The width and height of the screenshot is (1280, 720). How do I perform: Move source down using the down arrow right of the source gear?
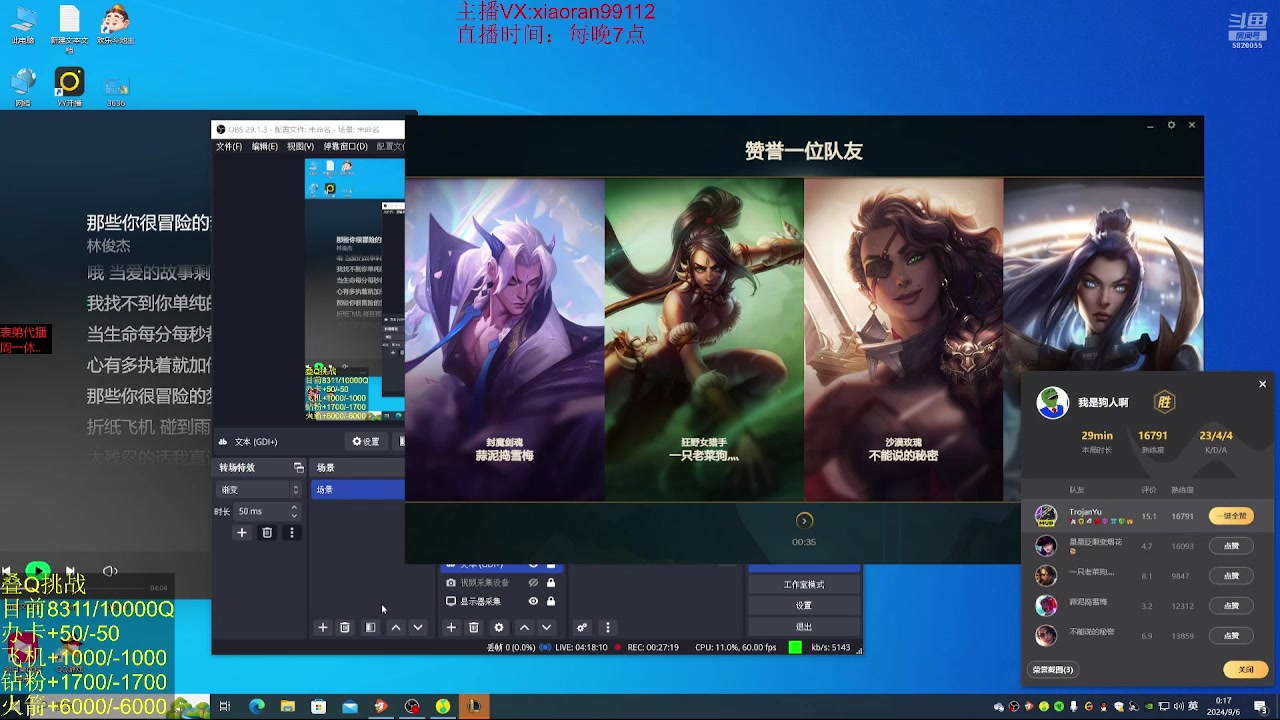(x=546, y=627)
